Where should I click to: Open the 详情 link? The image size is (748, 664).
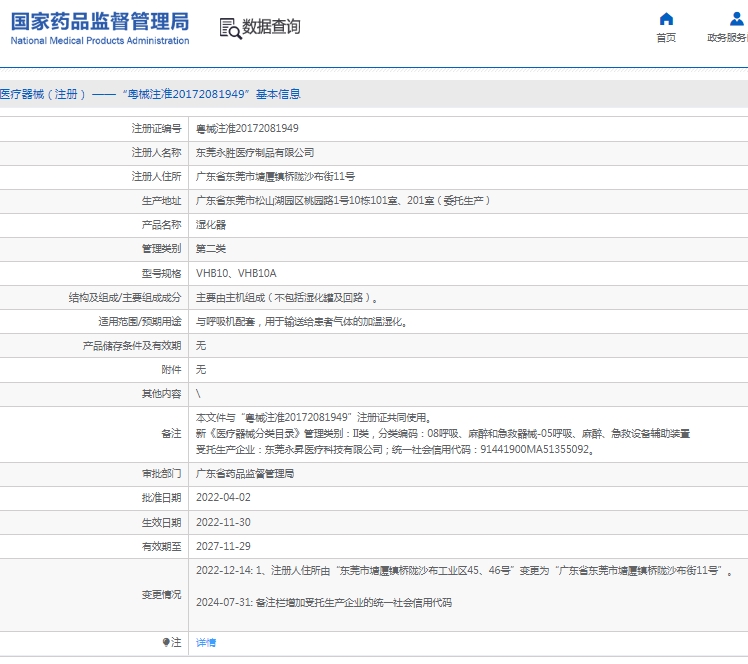pos(206,643)
